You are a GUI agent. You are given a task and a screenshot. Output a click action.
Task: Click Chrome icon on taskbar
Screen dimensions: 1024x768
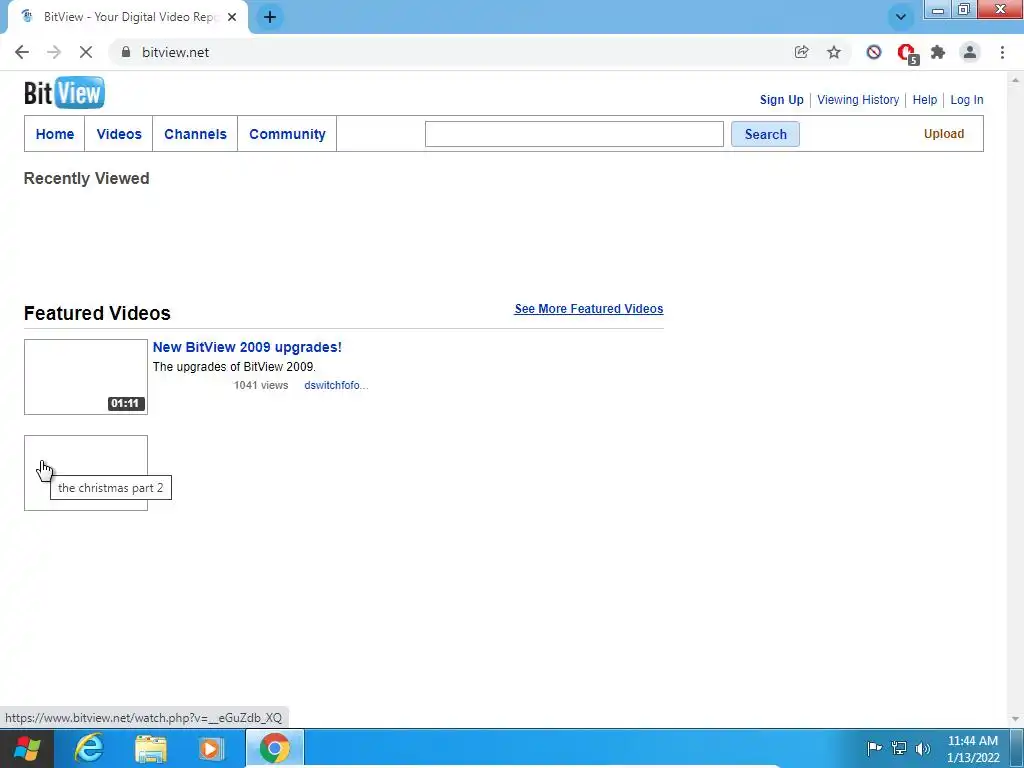click(x=274, y=748)
